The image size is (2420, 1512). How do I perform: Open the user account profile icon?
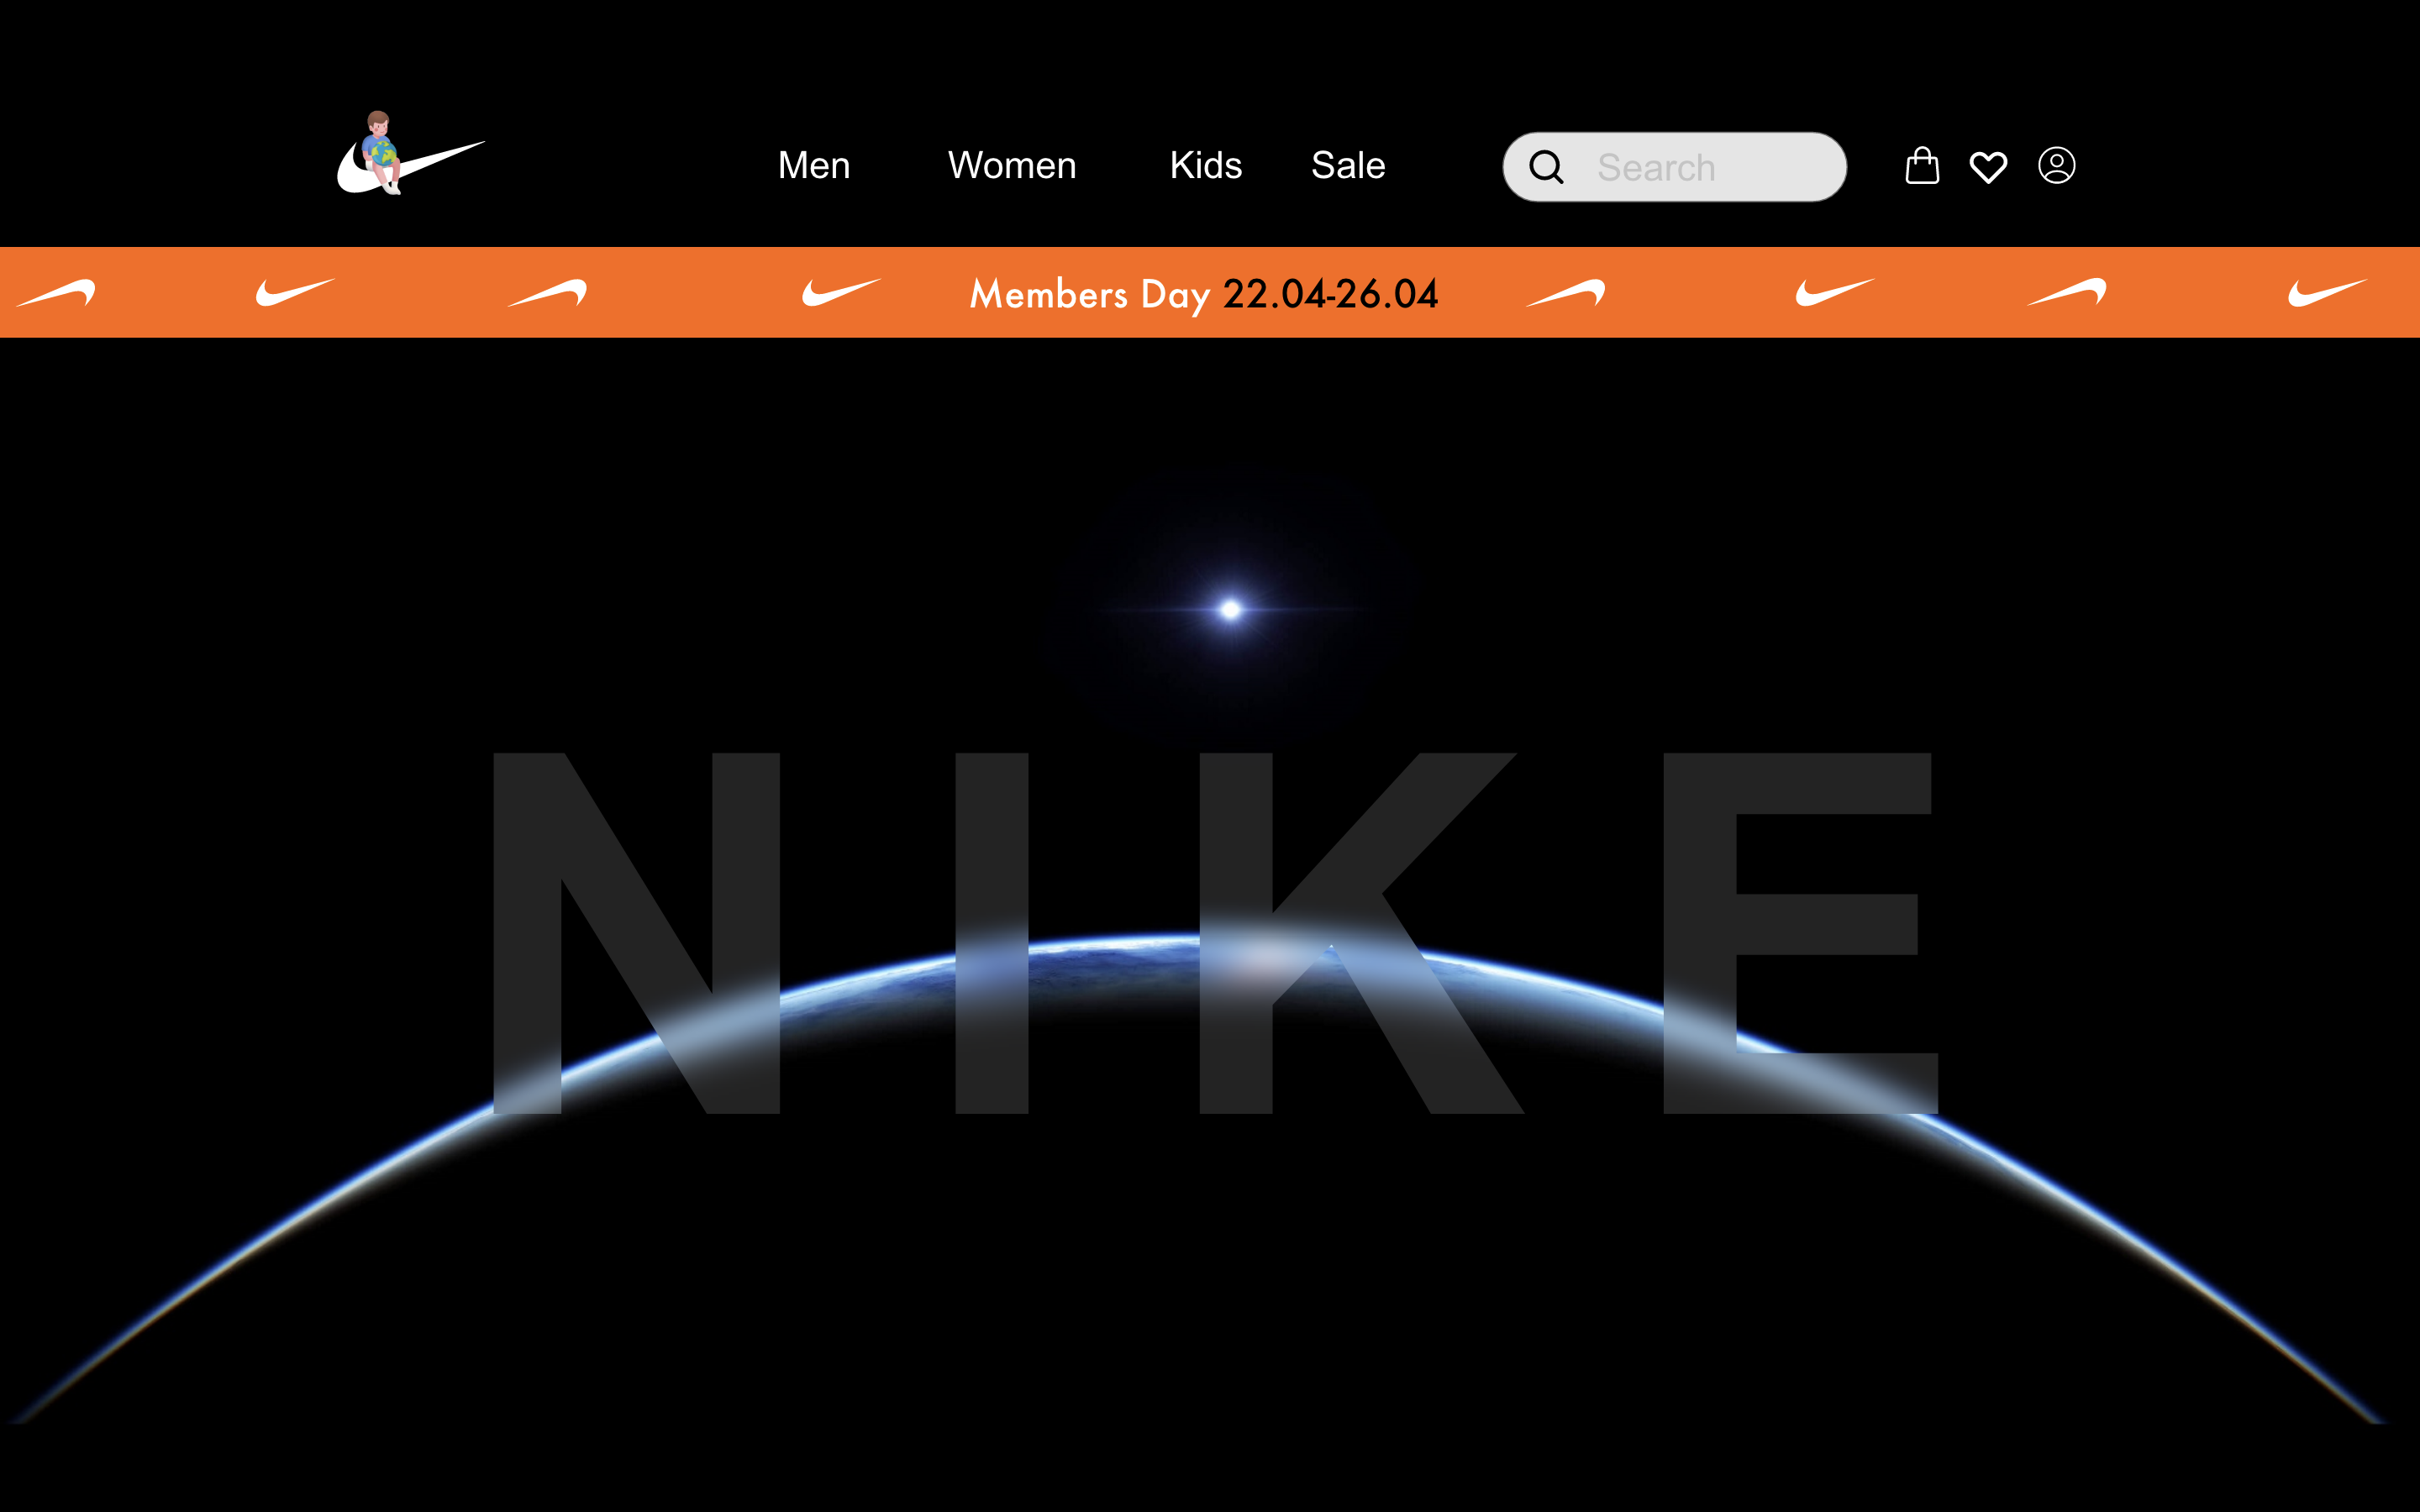pyautogui.click(x=2056, y=165)
